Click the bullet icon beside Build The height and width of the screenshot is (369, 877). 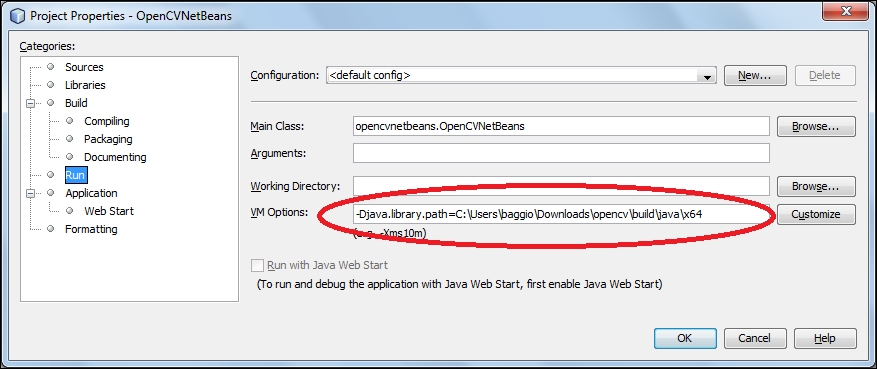coord(51,103)
